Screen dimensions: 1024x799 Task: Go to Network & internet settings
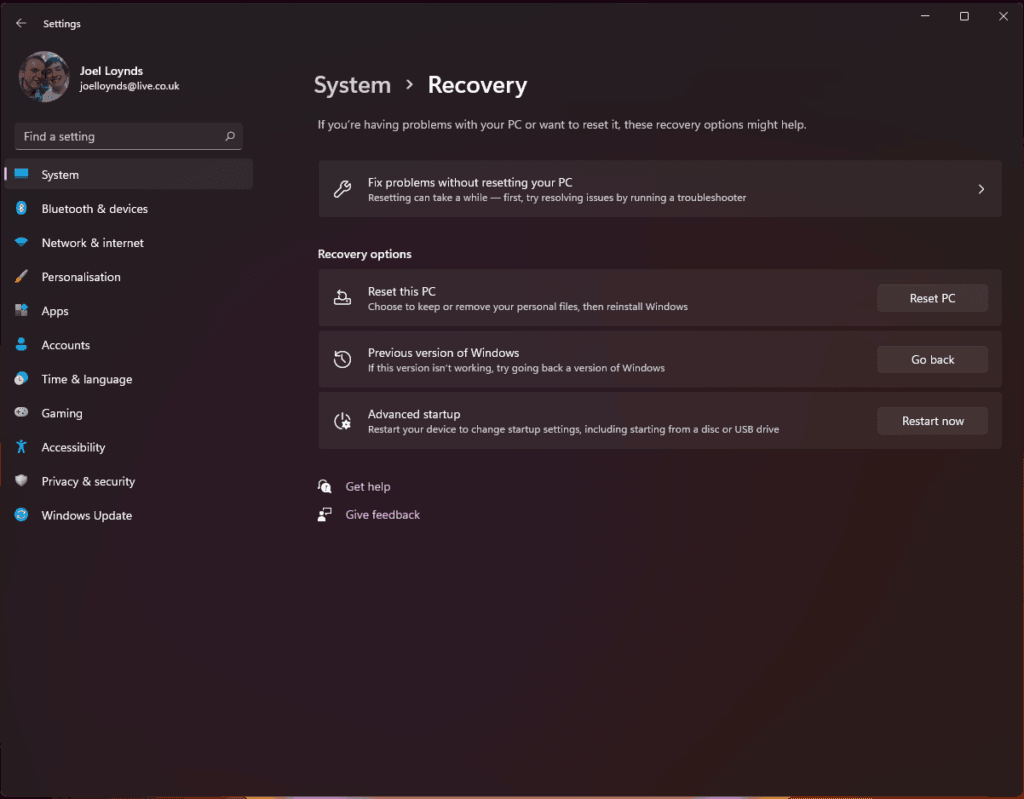pos(129,242)
